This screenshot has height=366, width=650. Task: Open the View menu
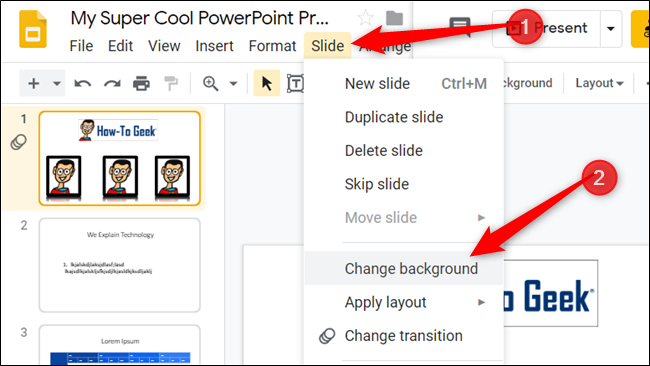click(x=164, y=46)
